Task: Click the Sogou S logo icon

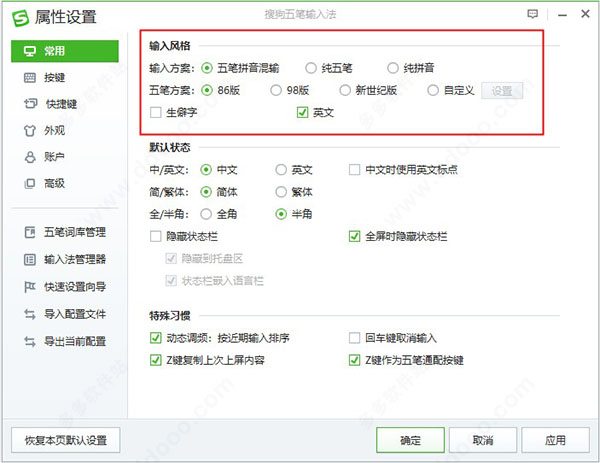Action: [20, 18]
